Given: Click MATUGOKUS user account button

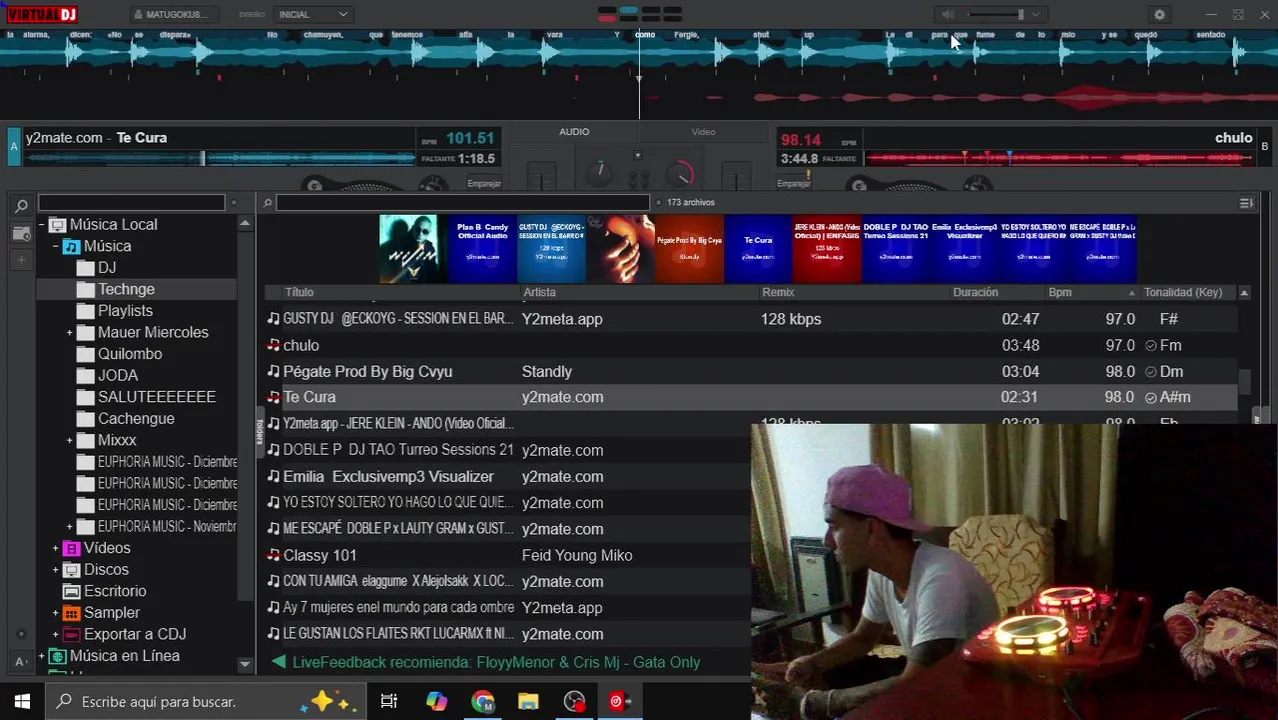Looking at the screenshot, I should (x=172, y=14).
